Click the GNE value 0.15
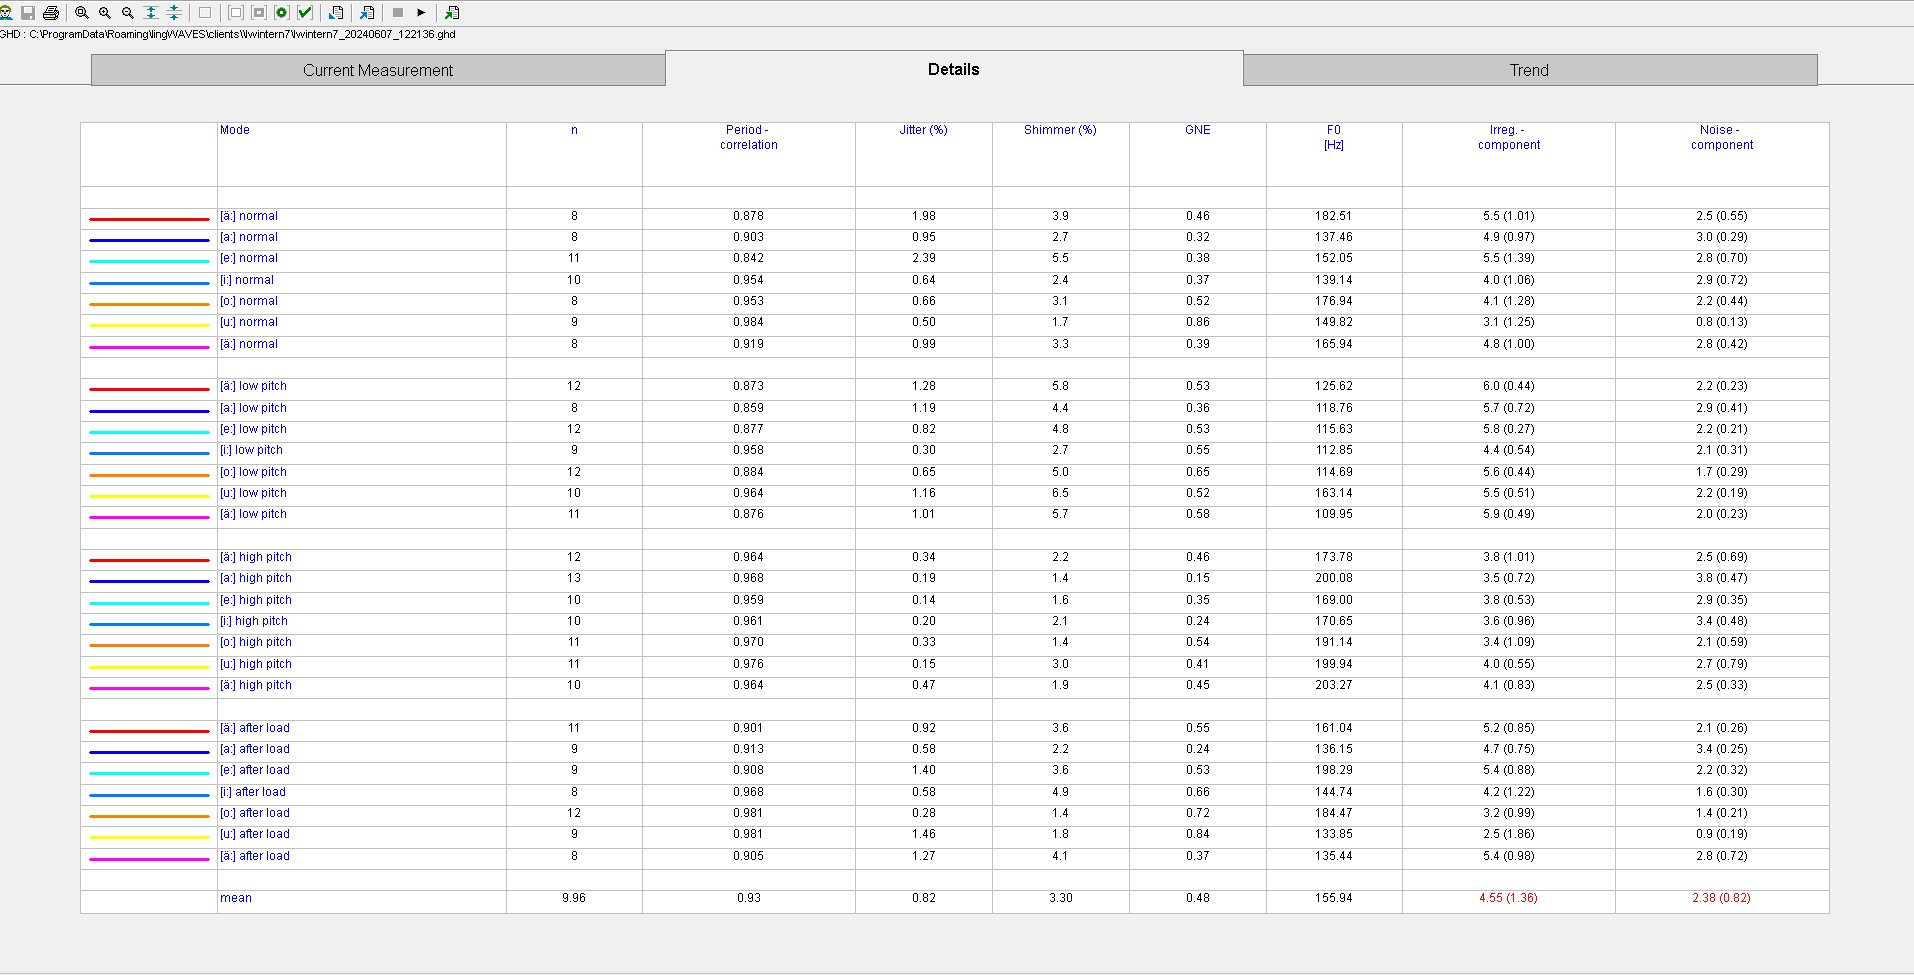 (1198, 578)
